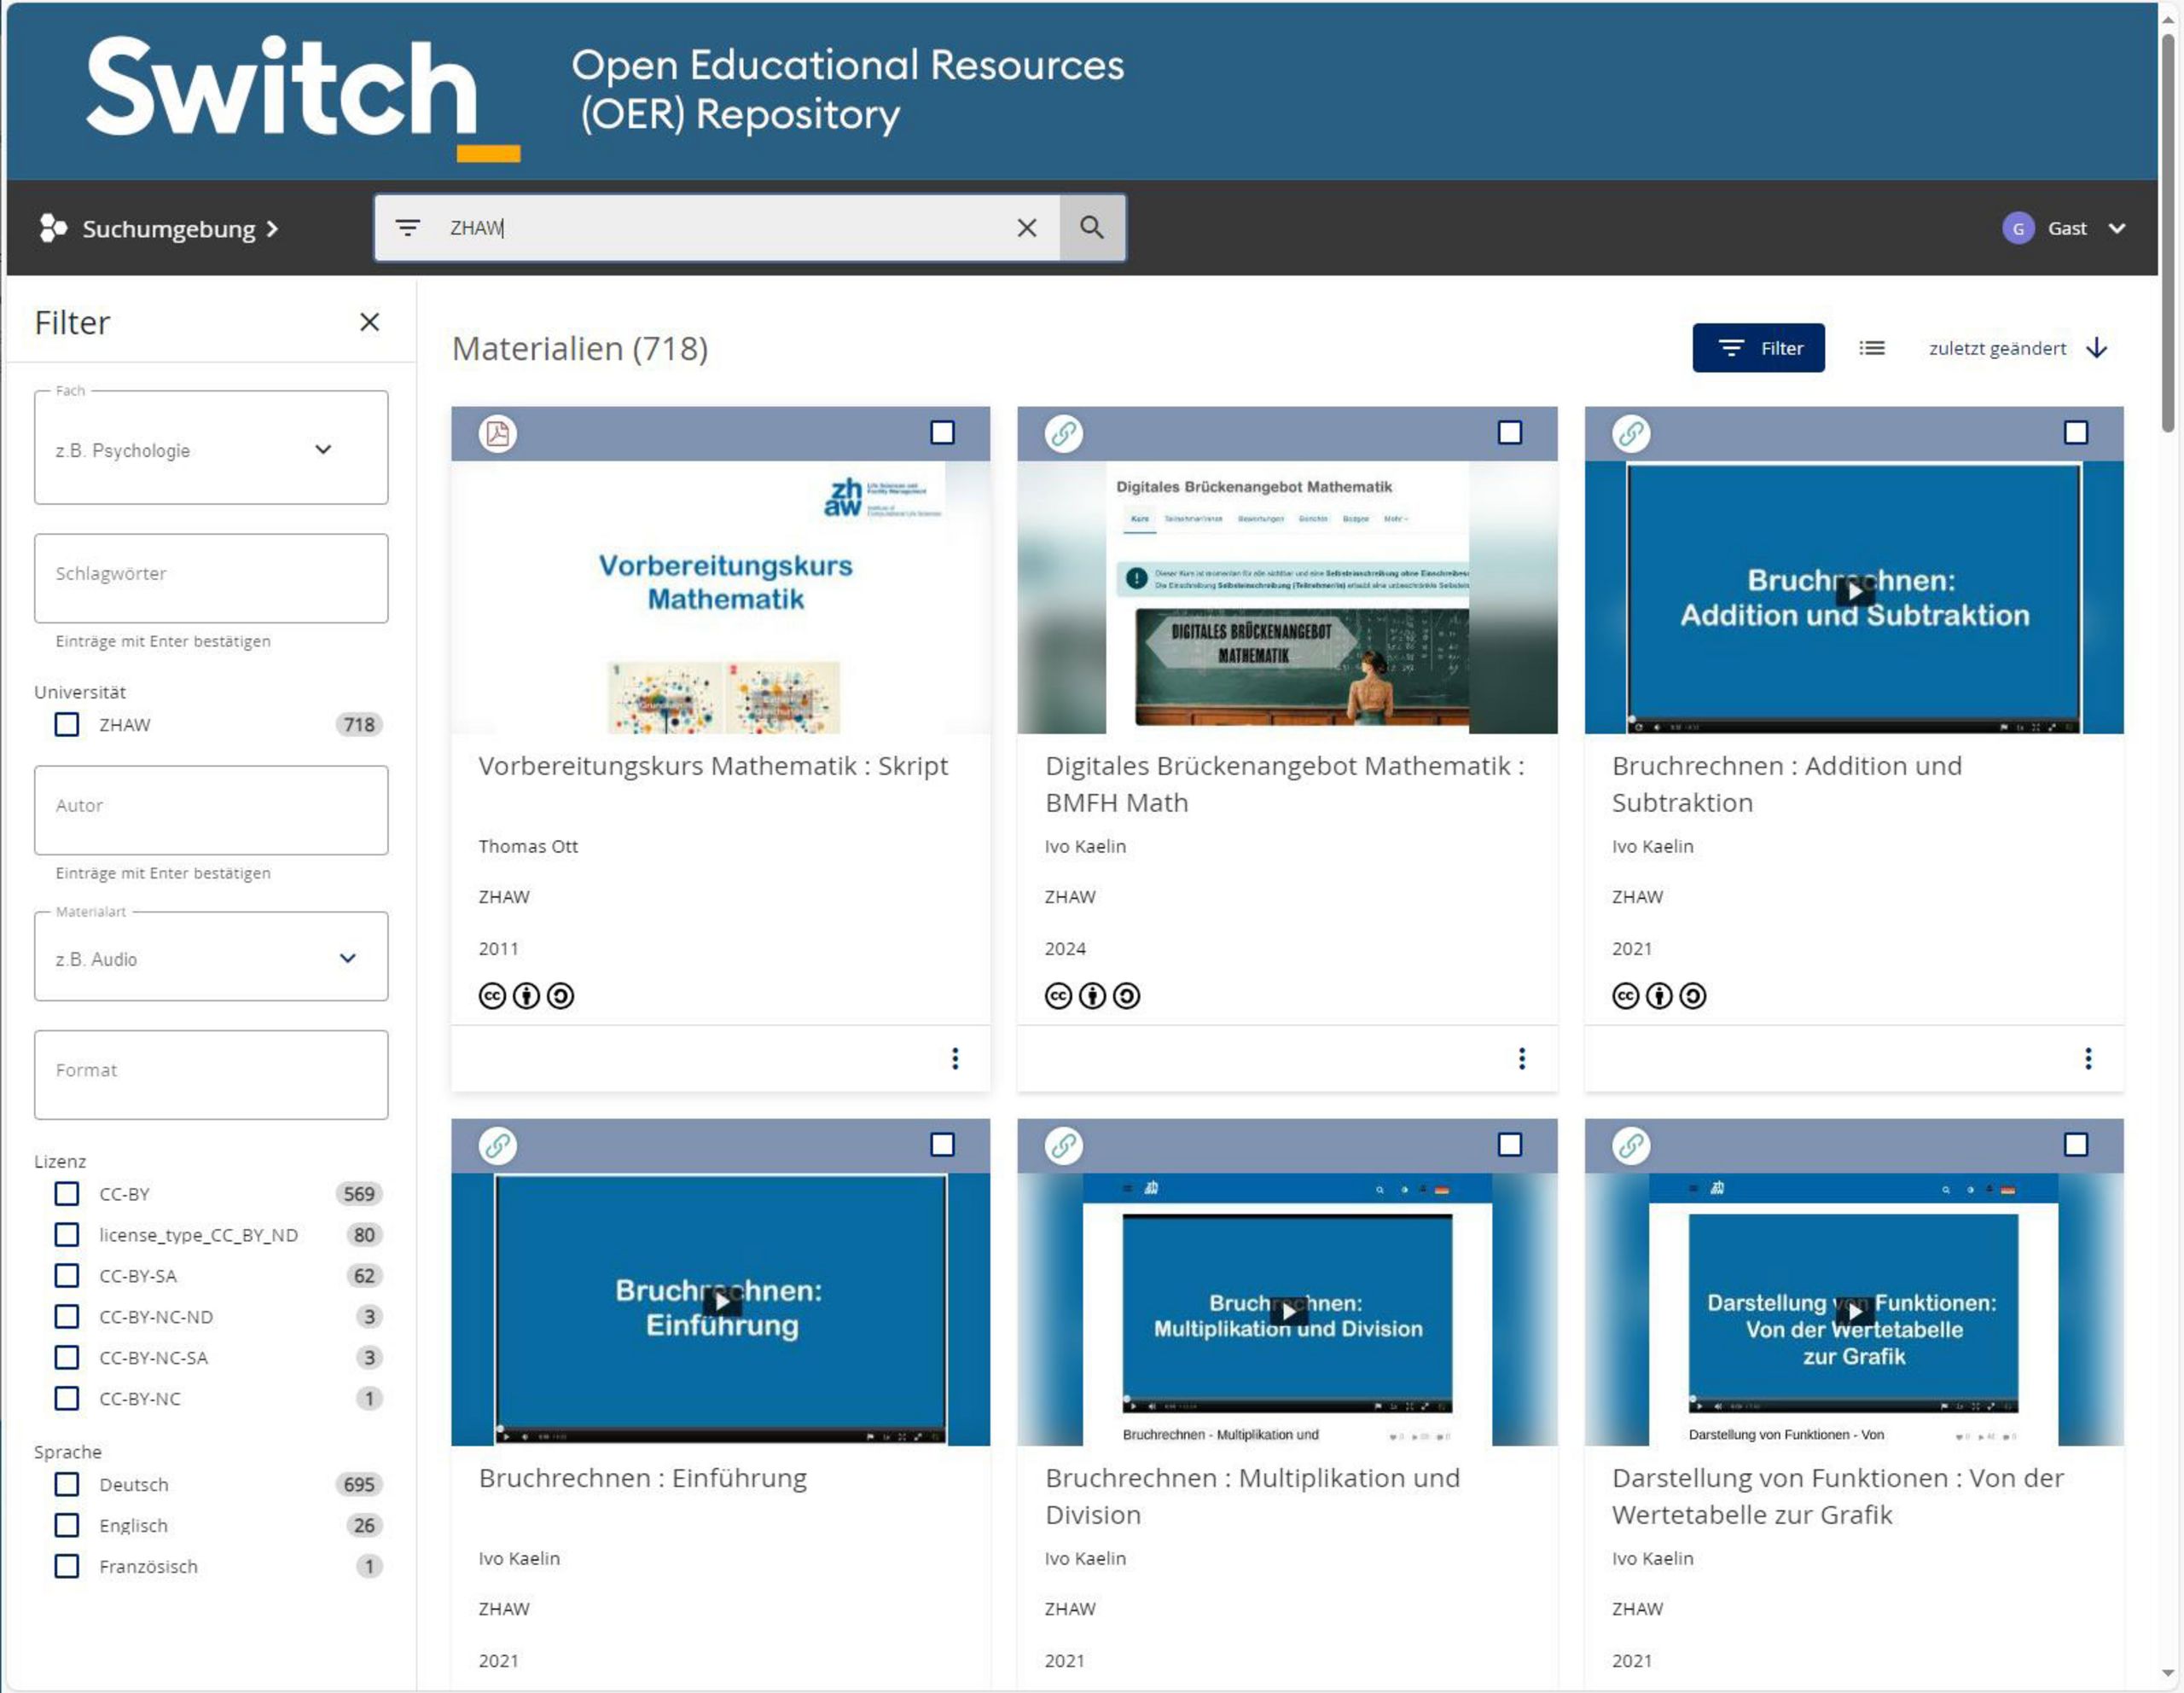The height and width of the screenshot is (1693, 2184).
Task: Click link icon on Bruchrechnen Addition card
Action: point(1631,434)
